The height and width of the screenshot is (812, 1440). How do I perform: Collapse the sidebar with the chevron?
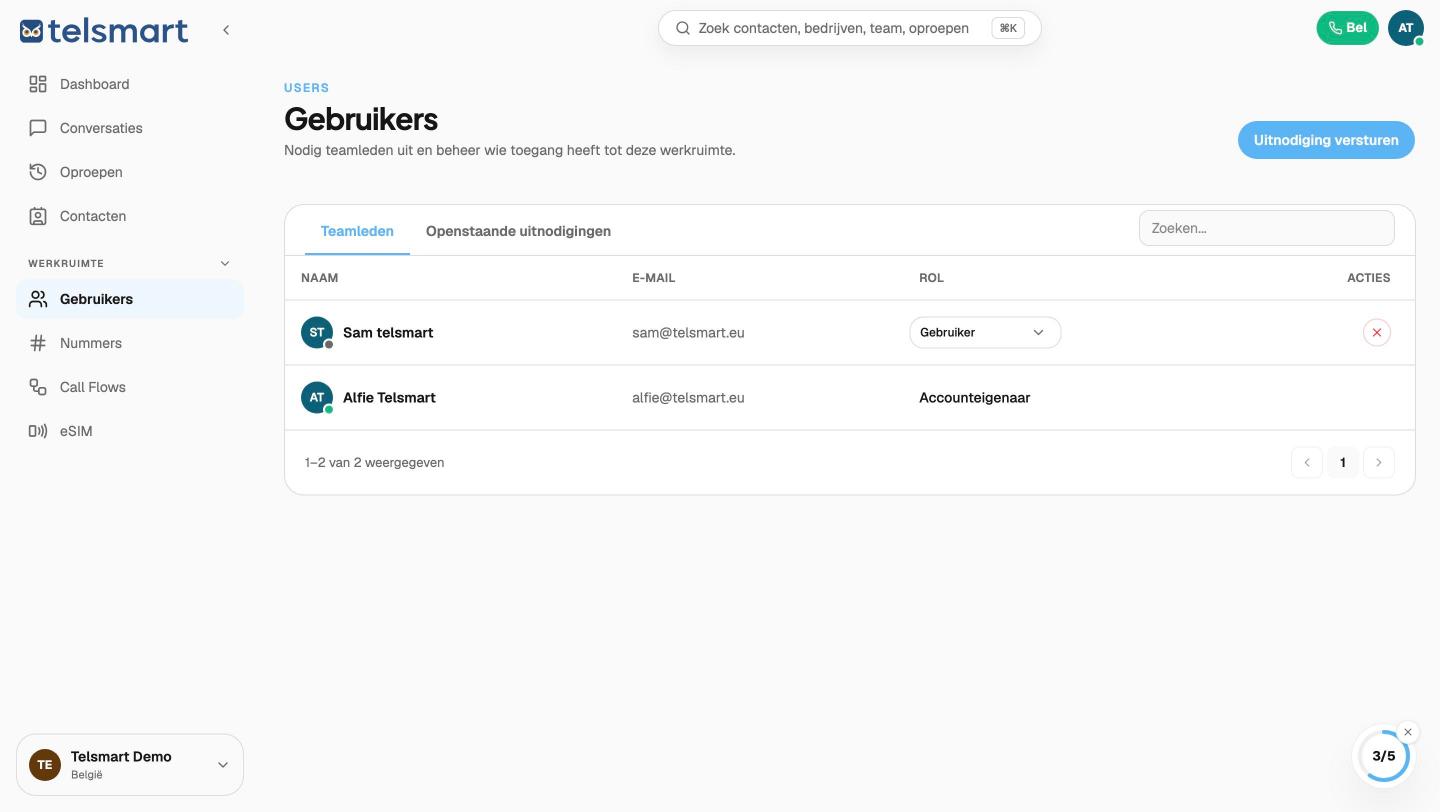(226, 30)
